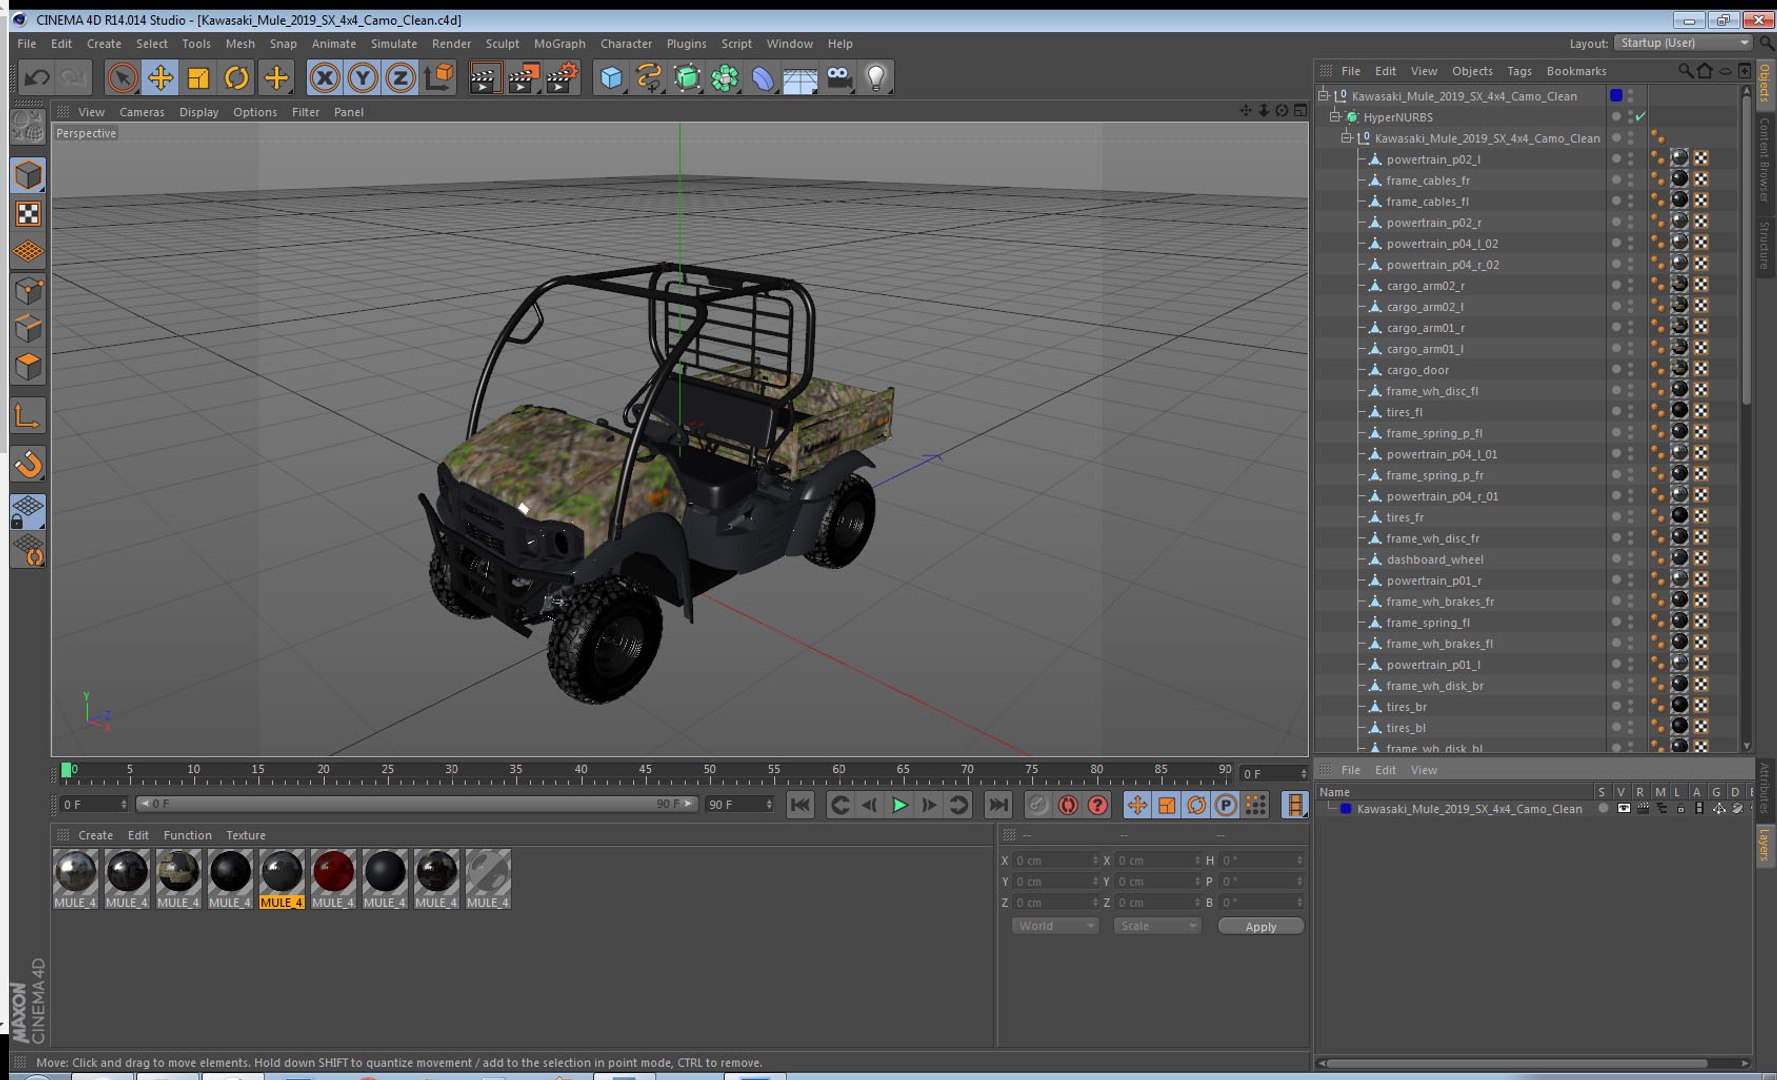
Task: Toggle HyperNURBS green enable checkmark
Action: pos(1641,117)
